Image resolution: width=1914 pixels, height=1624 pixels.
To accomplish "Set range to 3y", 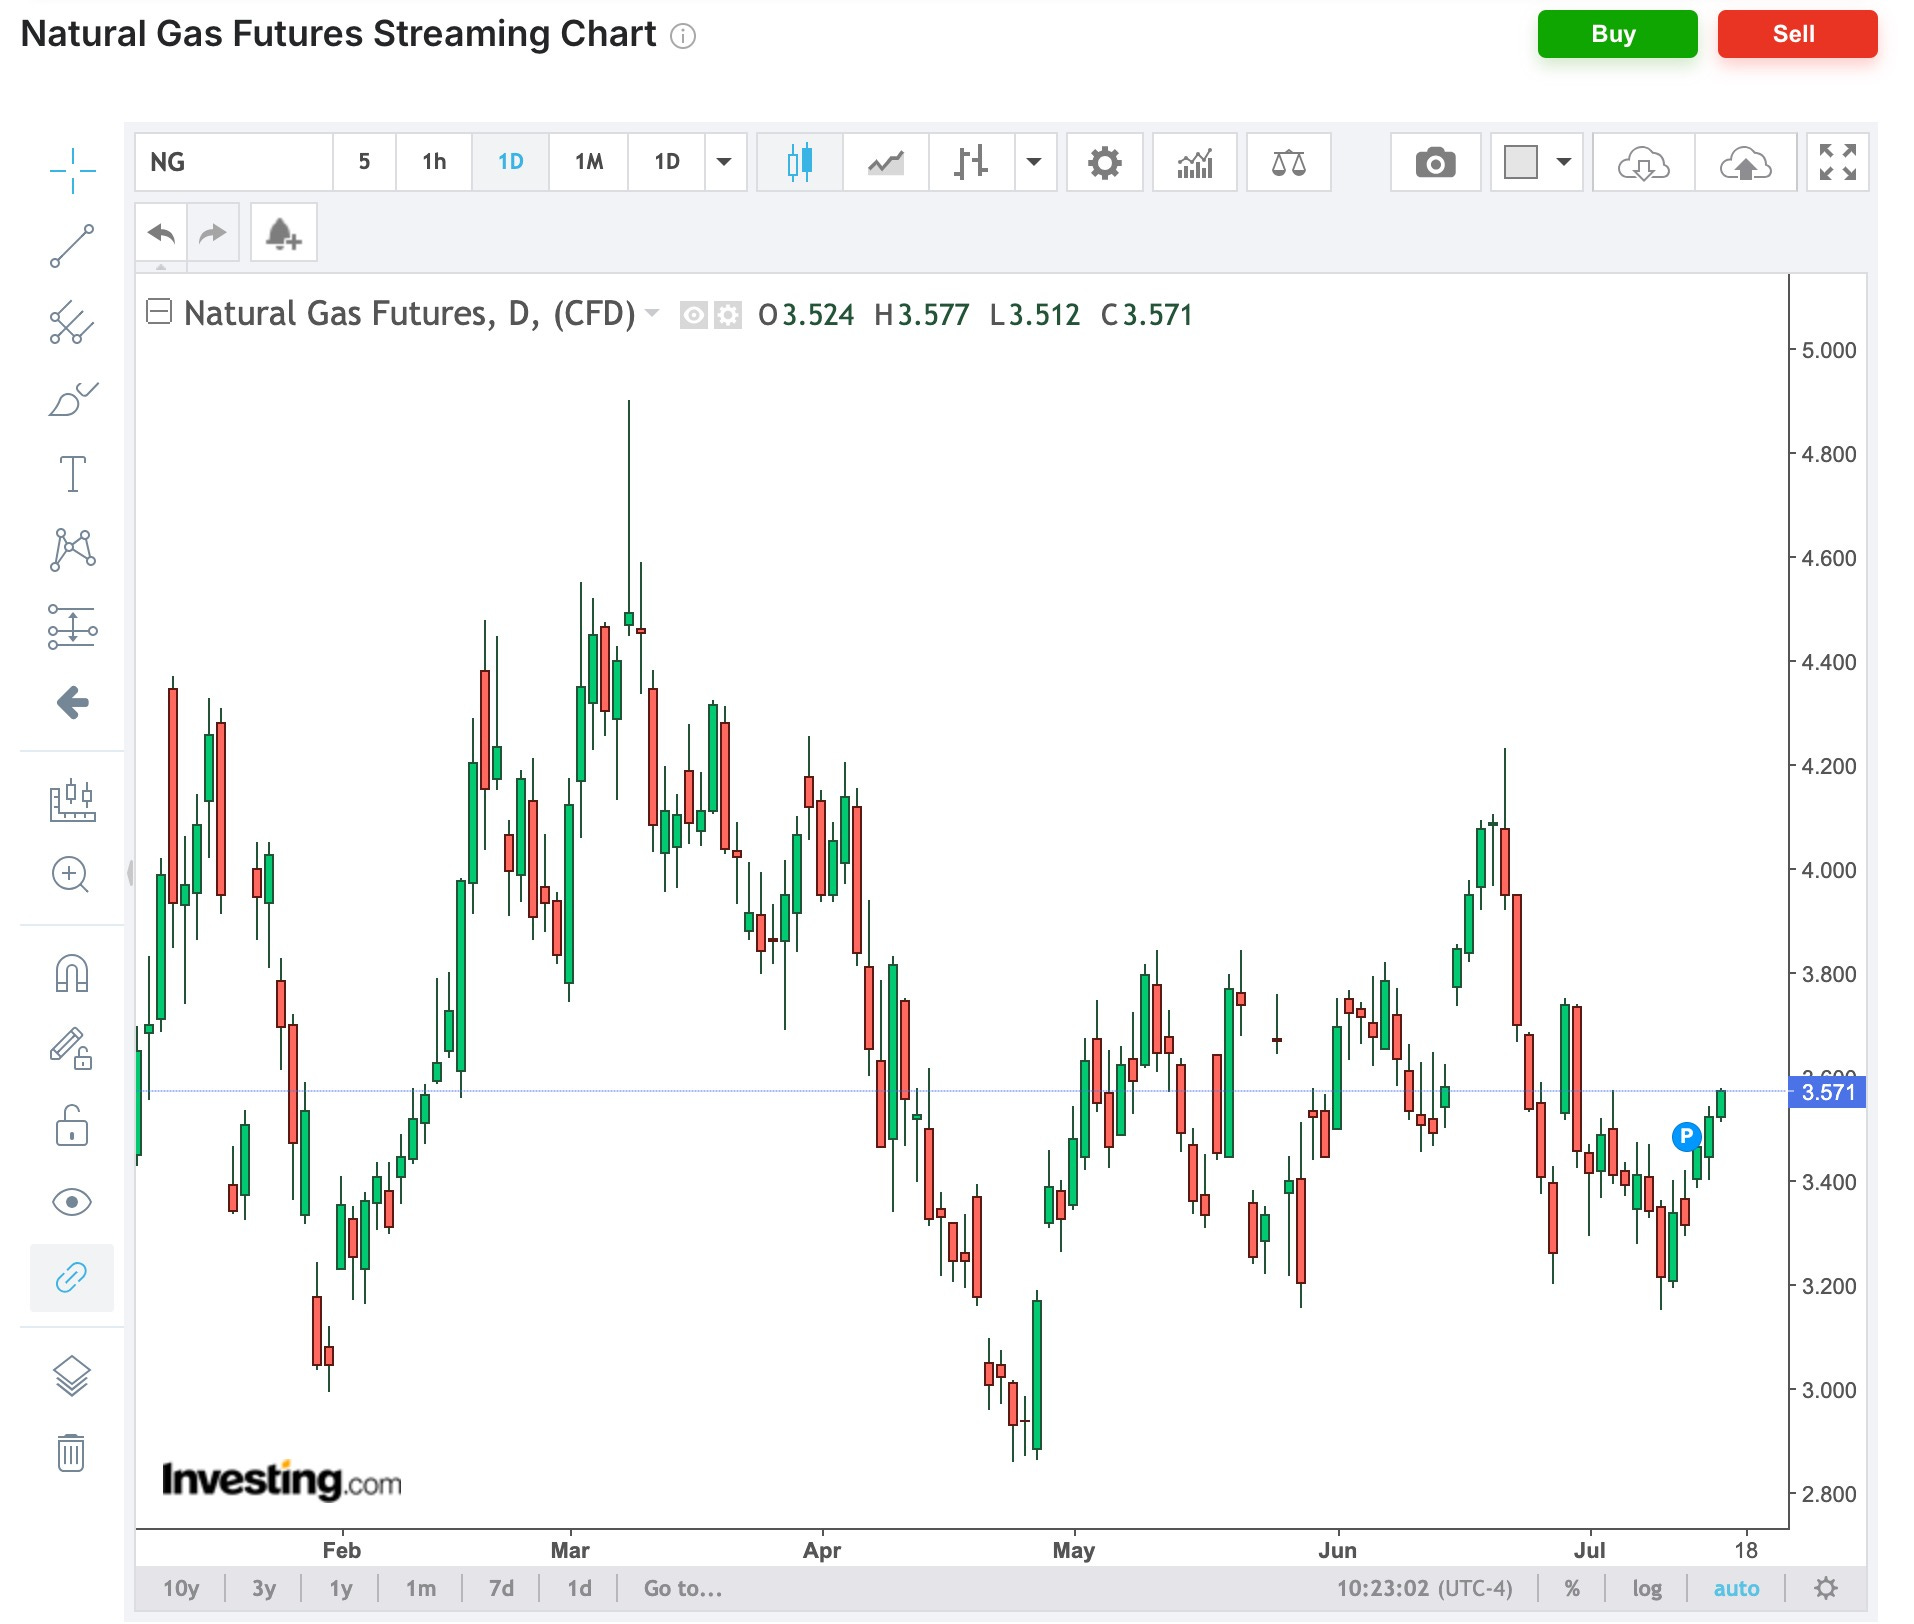I will tap(263, 1588).
